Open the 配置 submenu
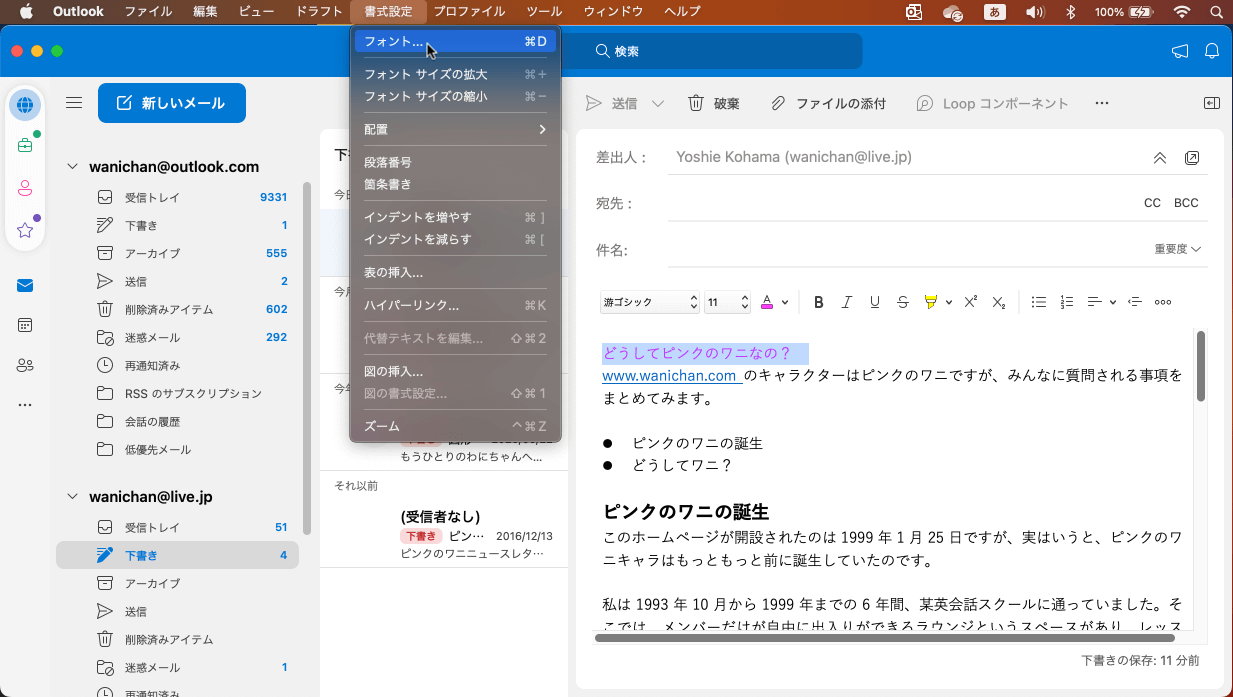 (455, 129)
